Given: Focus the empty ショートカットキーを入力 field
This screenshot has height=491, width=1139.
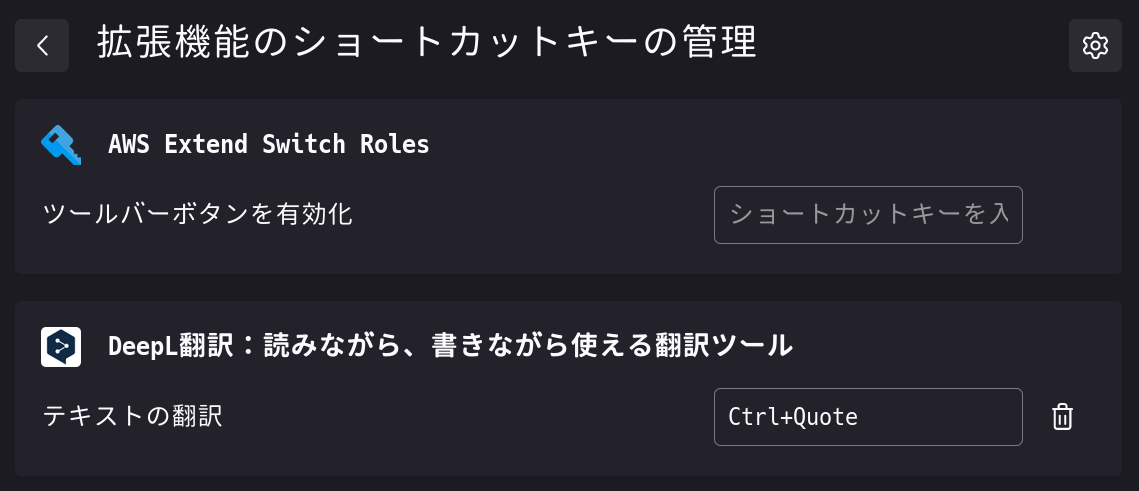Looking at the screenshot, I should [x=868, y=215].
